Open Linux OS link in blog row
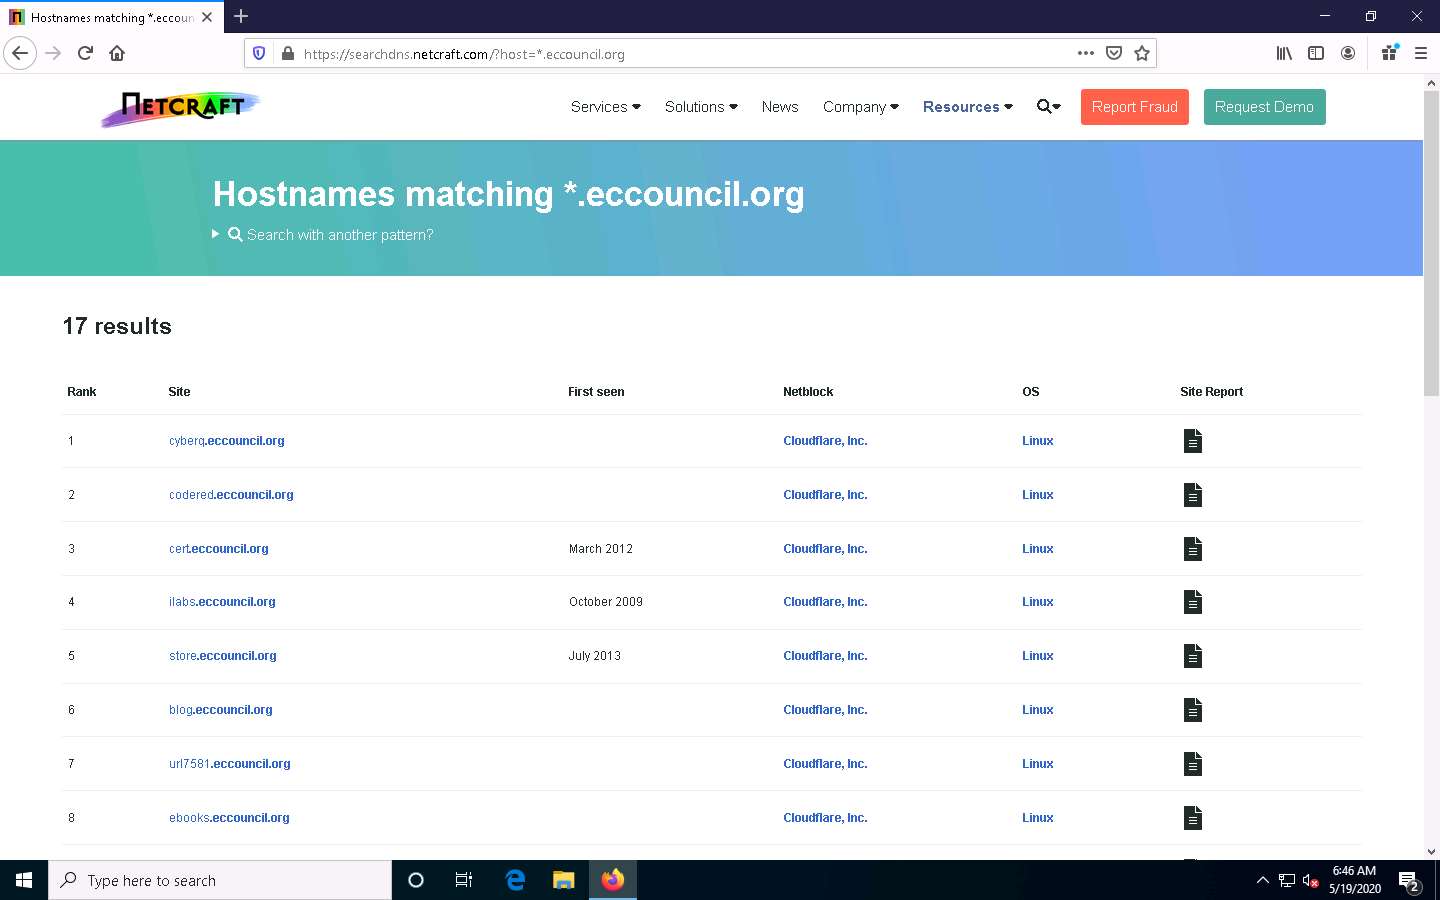This screenshot has width=1440, height=900. tap(1038, 710)
